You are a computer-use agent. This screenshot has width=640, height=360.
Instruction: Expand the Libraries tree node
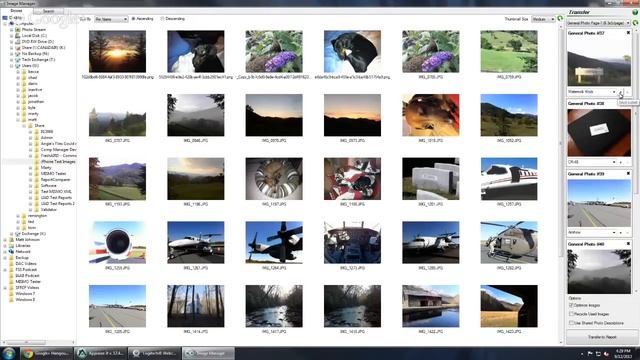(x=5, y=246)
